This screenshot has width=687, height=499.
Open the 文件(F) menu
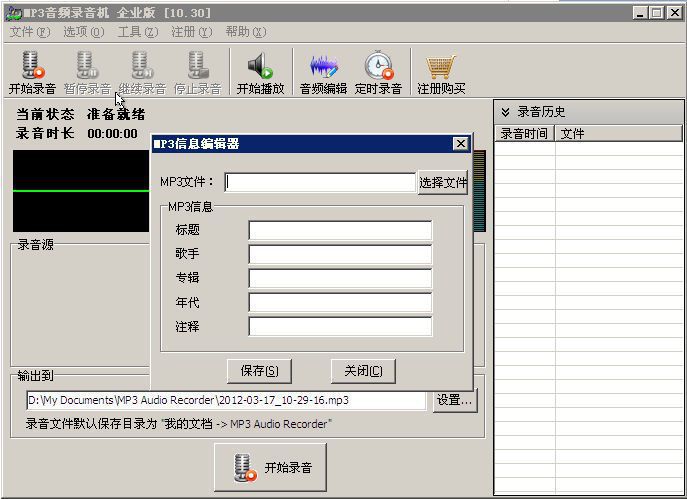(x=30, y=32)
